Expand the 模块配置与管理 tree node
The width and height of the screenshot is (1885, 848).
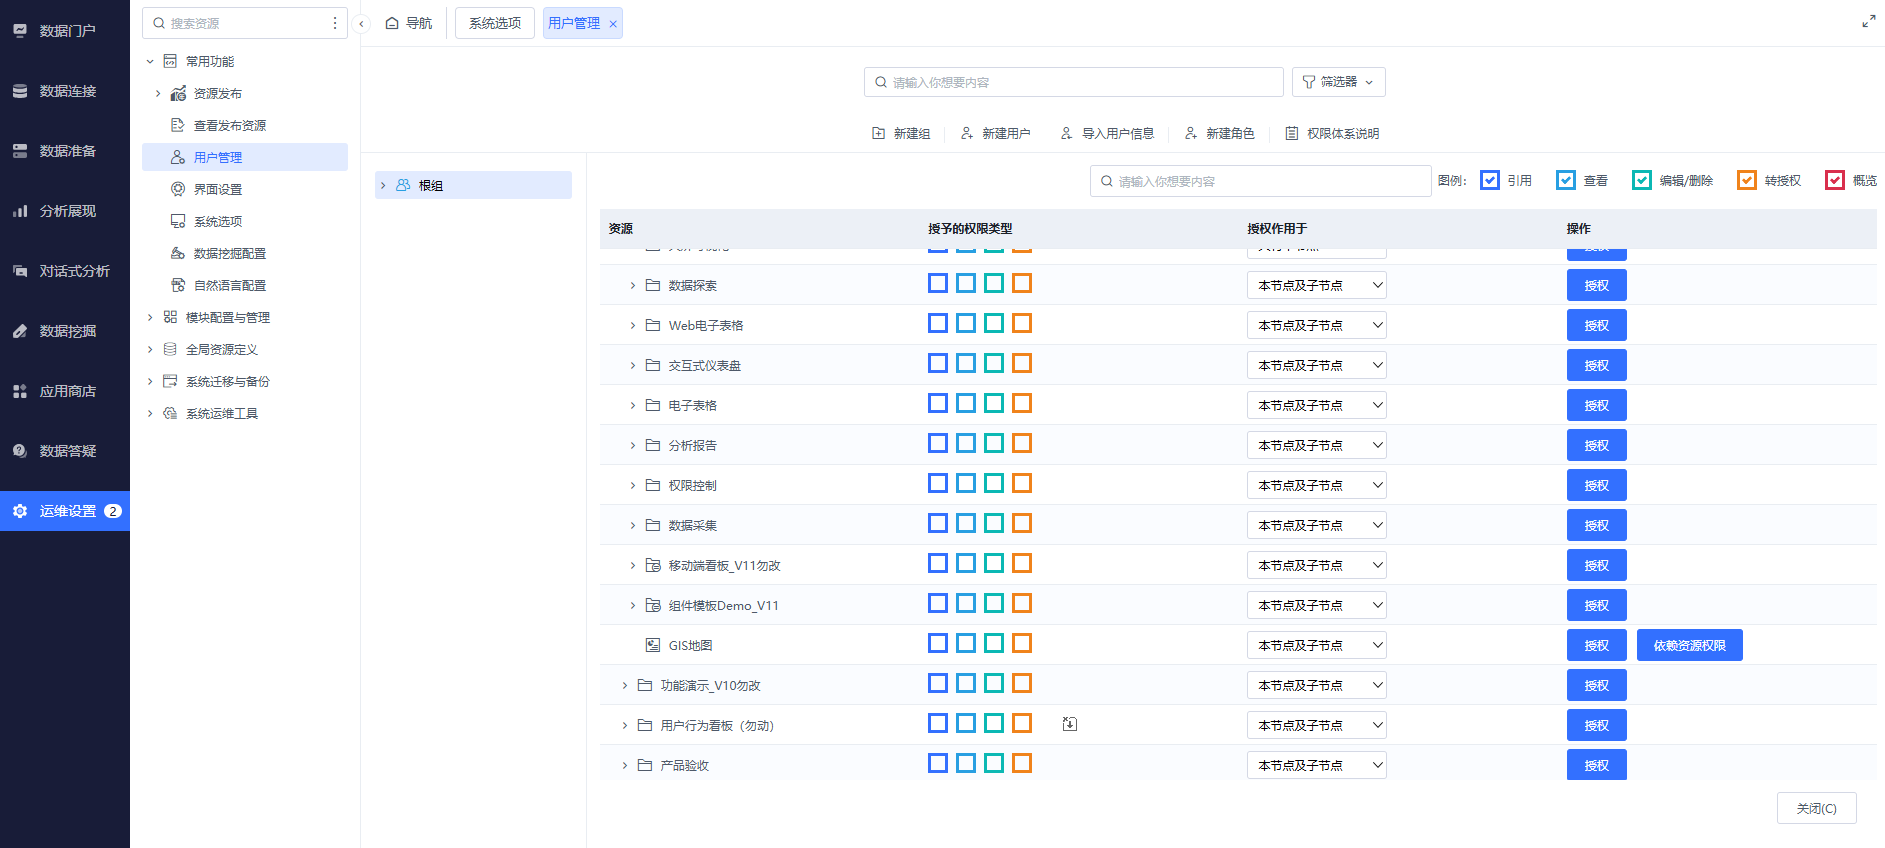[x=150, y=317]
